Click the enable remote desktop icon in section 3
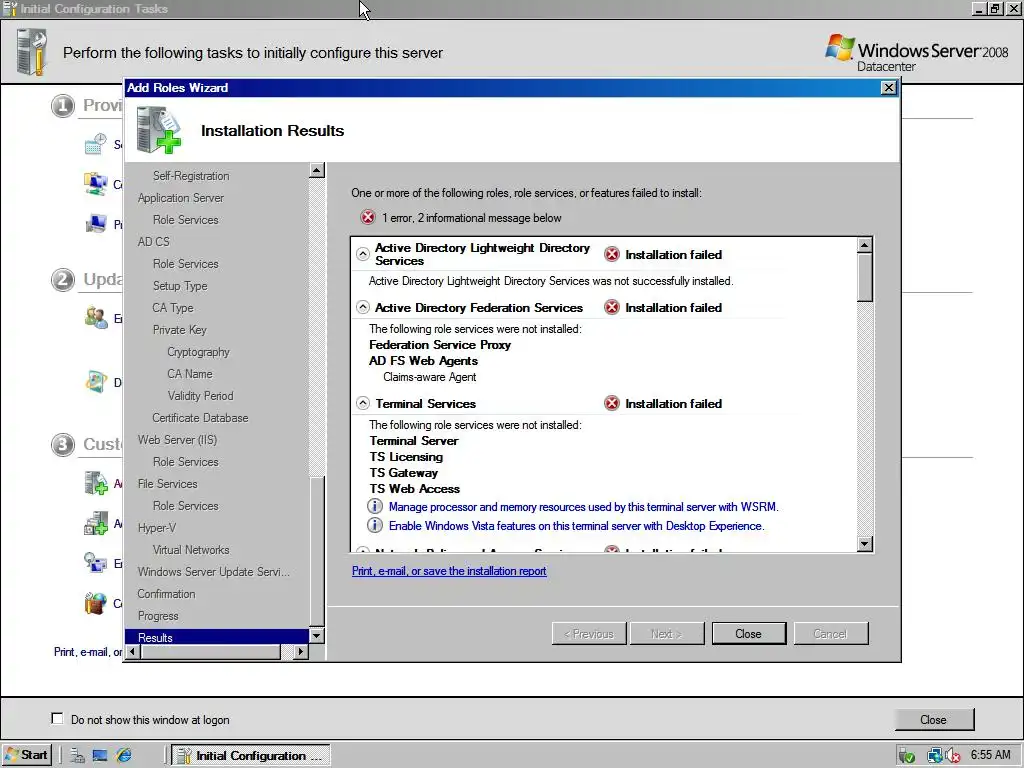This screenshot has height=768, width=1024. pyautogui.click(x=96, y=563)
